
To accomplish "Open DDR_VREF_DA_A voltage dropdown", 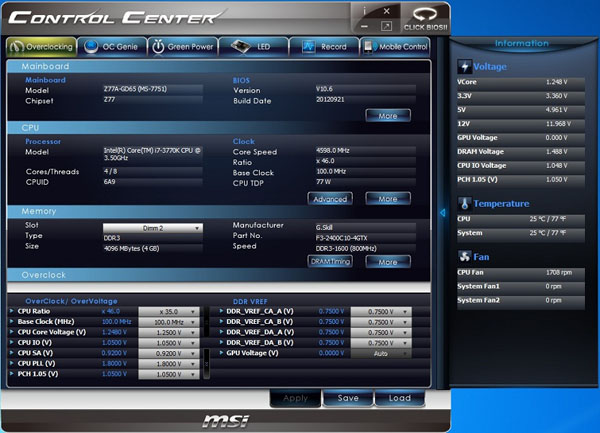I will [x=381, y=332].
